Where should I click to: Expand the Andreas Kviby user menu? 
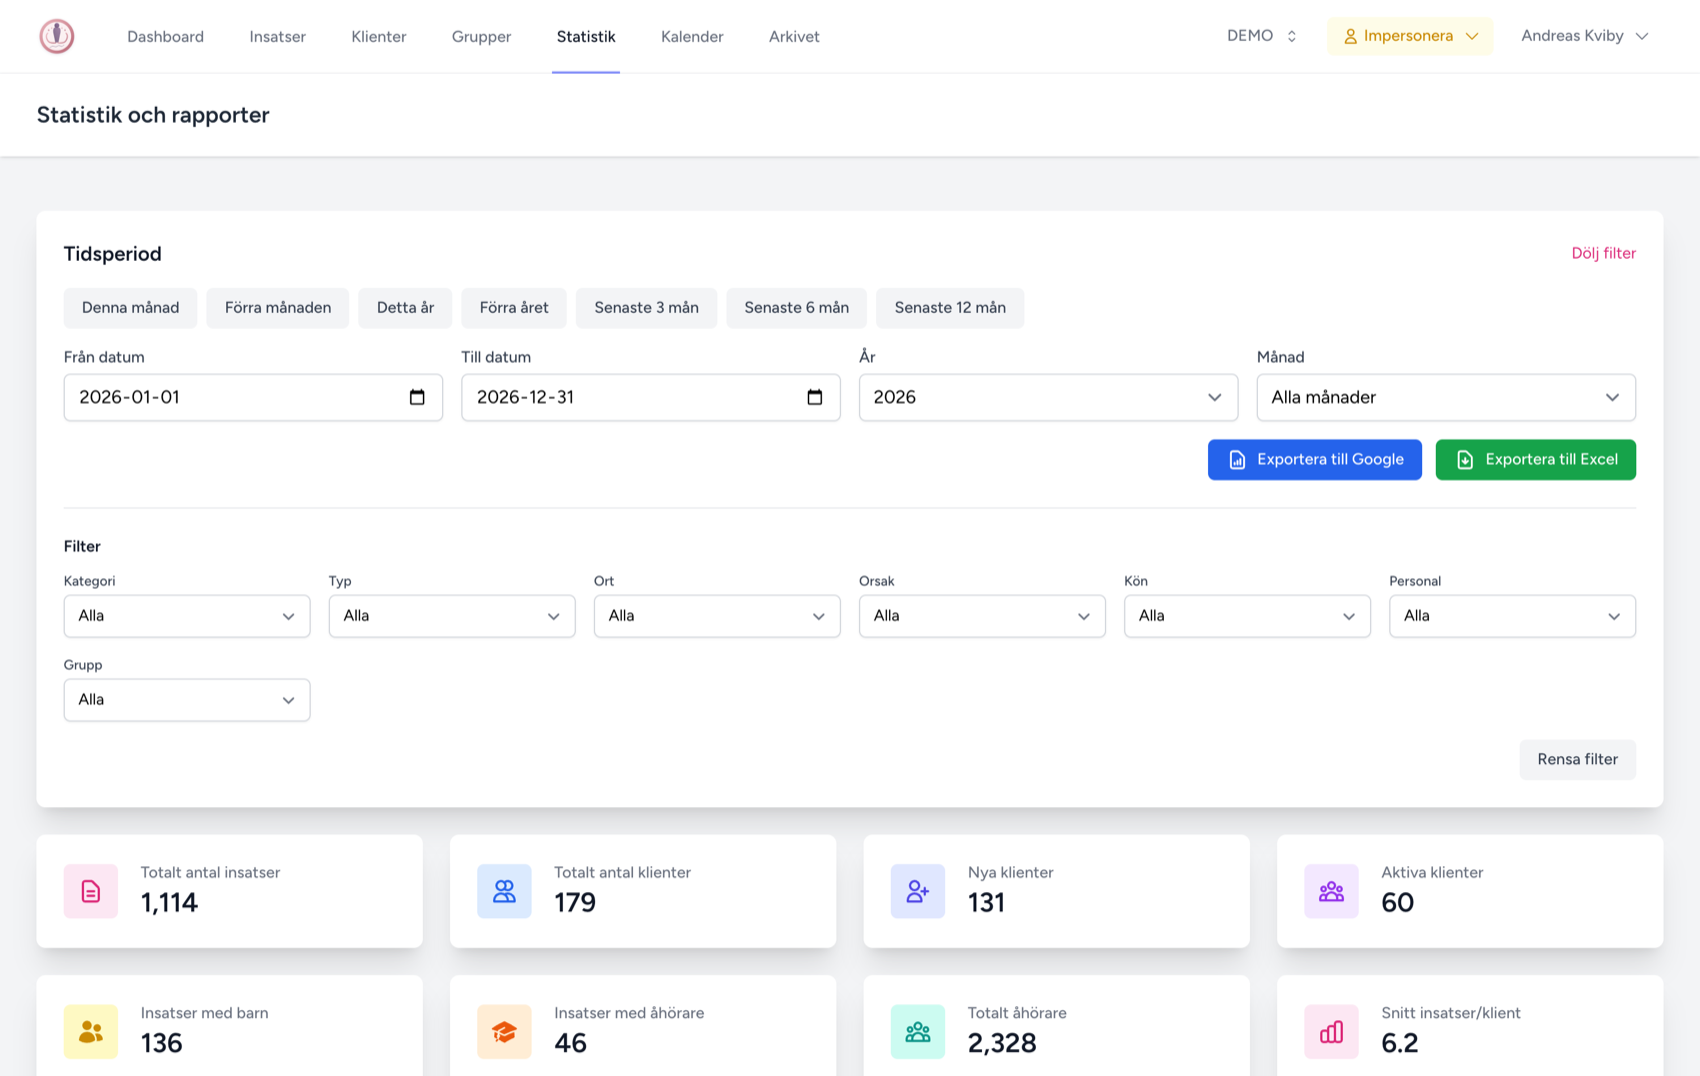[1584, 36]
